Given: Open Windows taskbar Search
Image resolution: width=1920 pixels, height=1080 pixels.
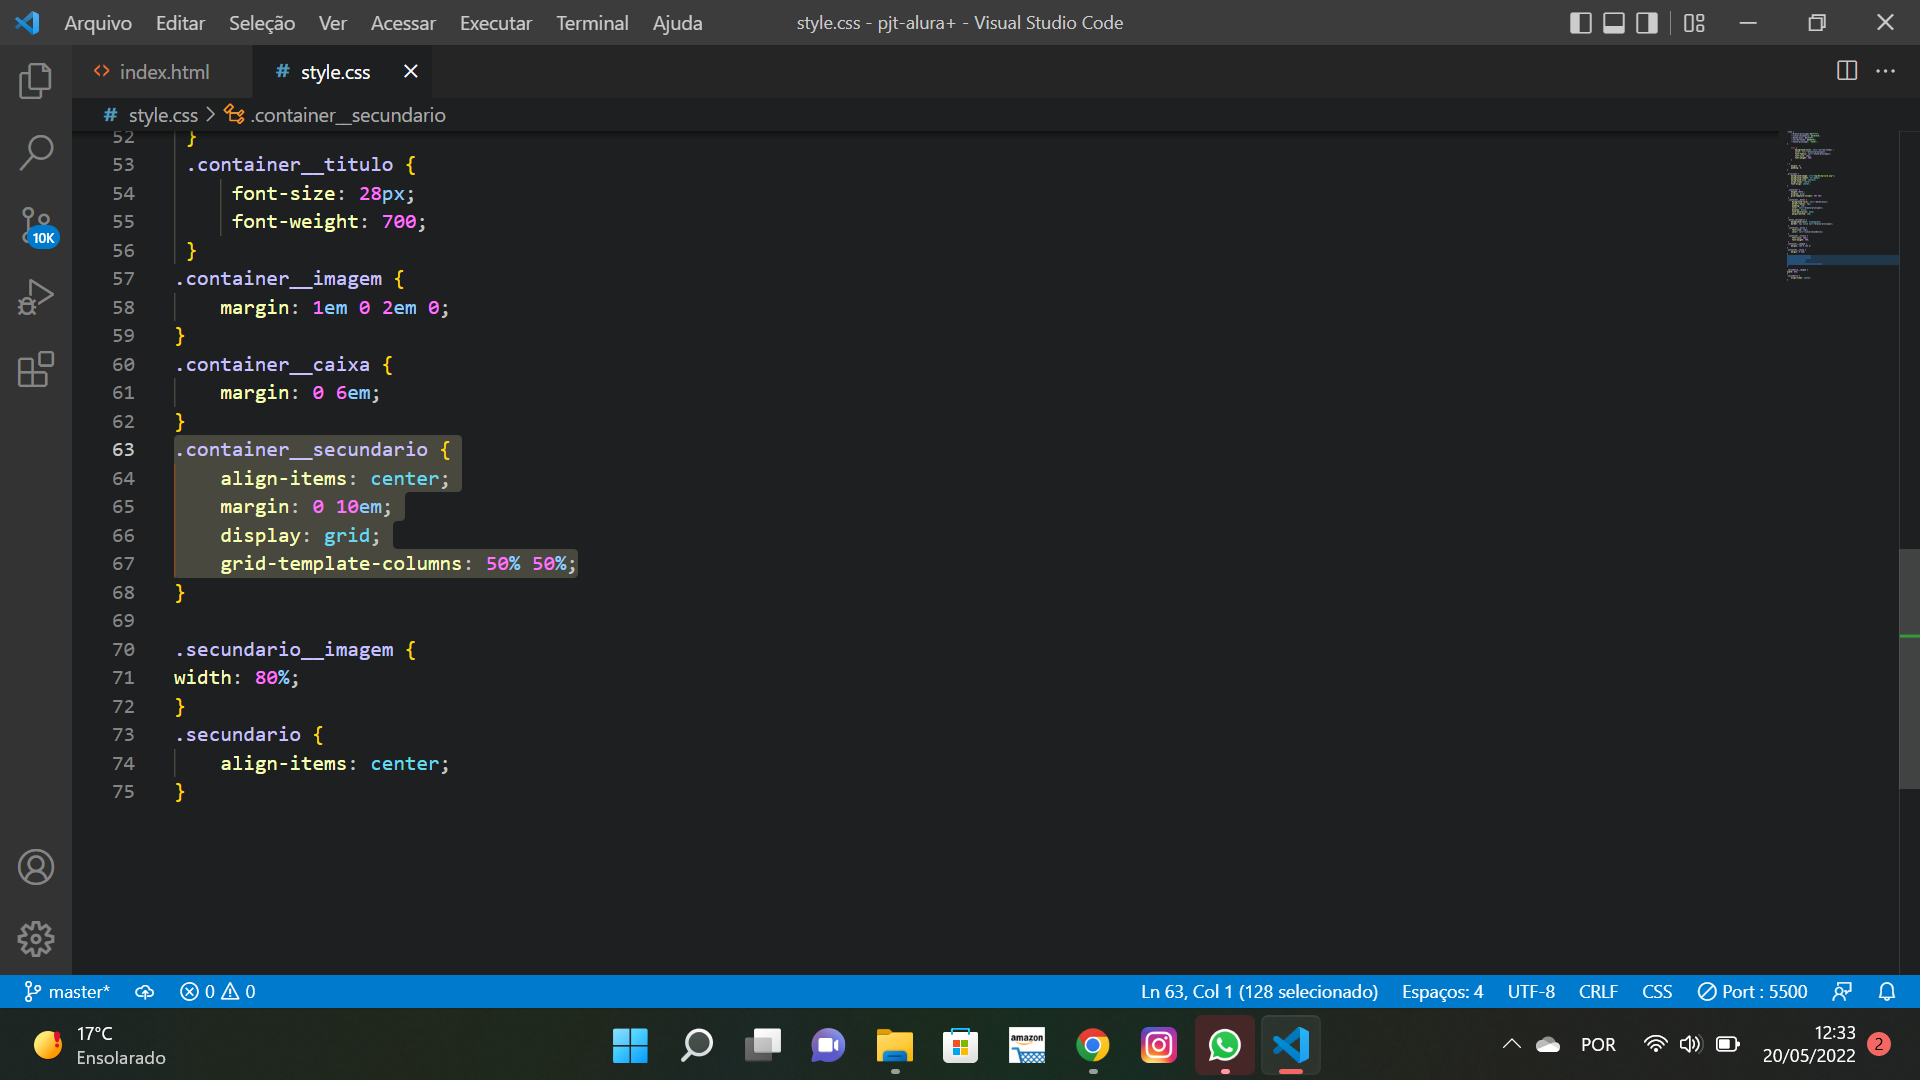Looking at the screenshot, I should click(696, 1046).
